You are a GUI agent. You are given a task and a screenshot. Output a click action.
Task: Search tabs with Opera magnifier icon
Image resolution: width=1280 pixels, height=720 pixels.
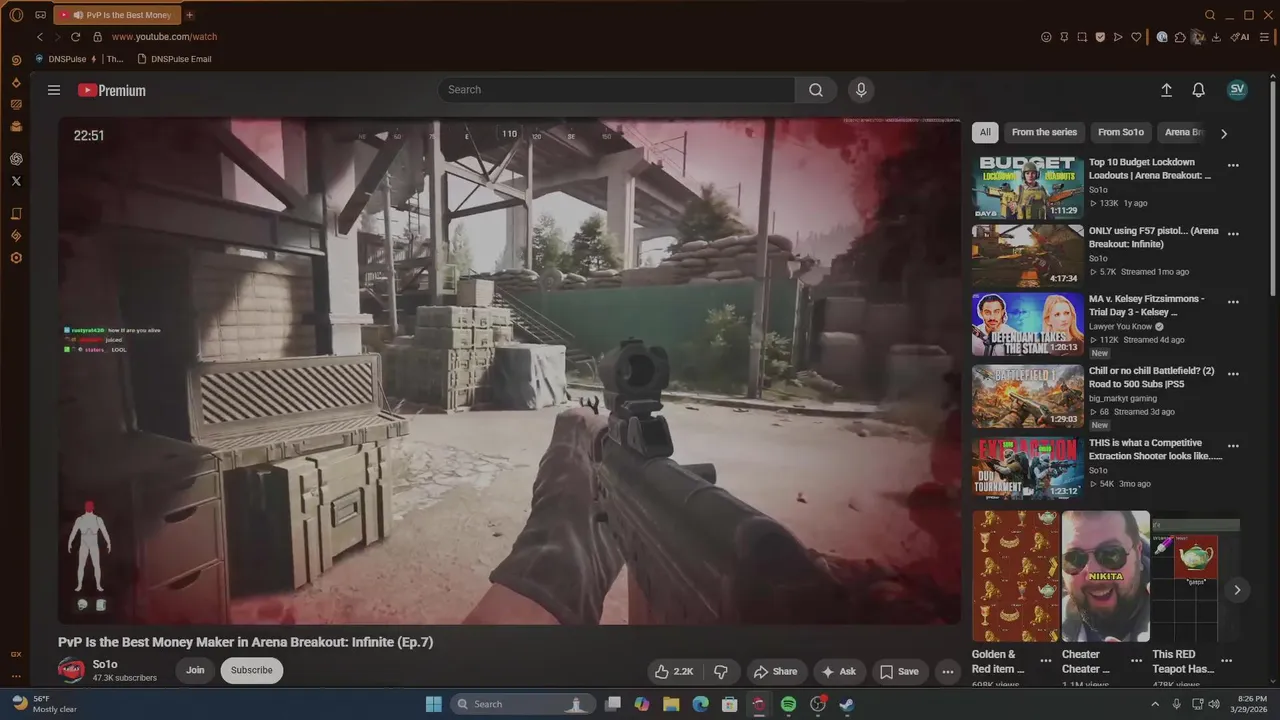pyautogui.click(x=1210, y=15)
